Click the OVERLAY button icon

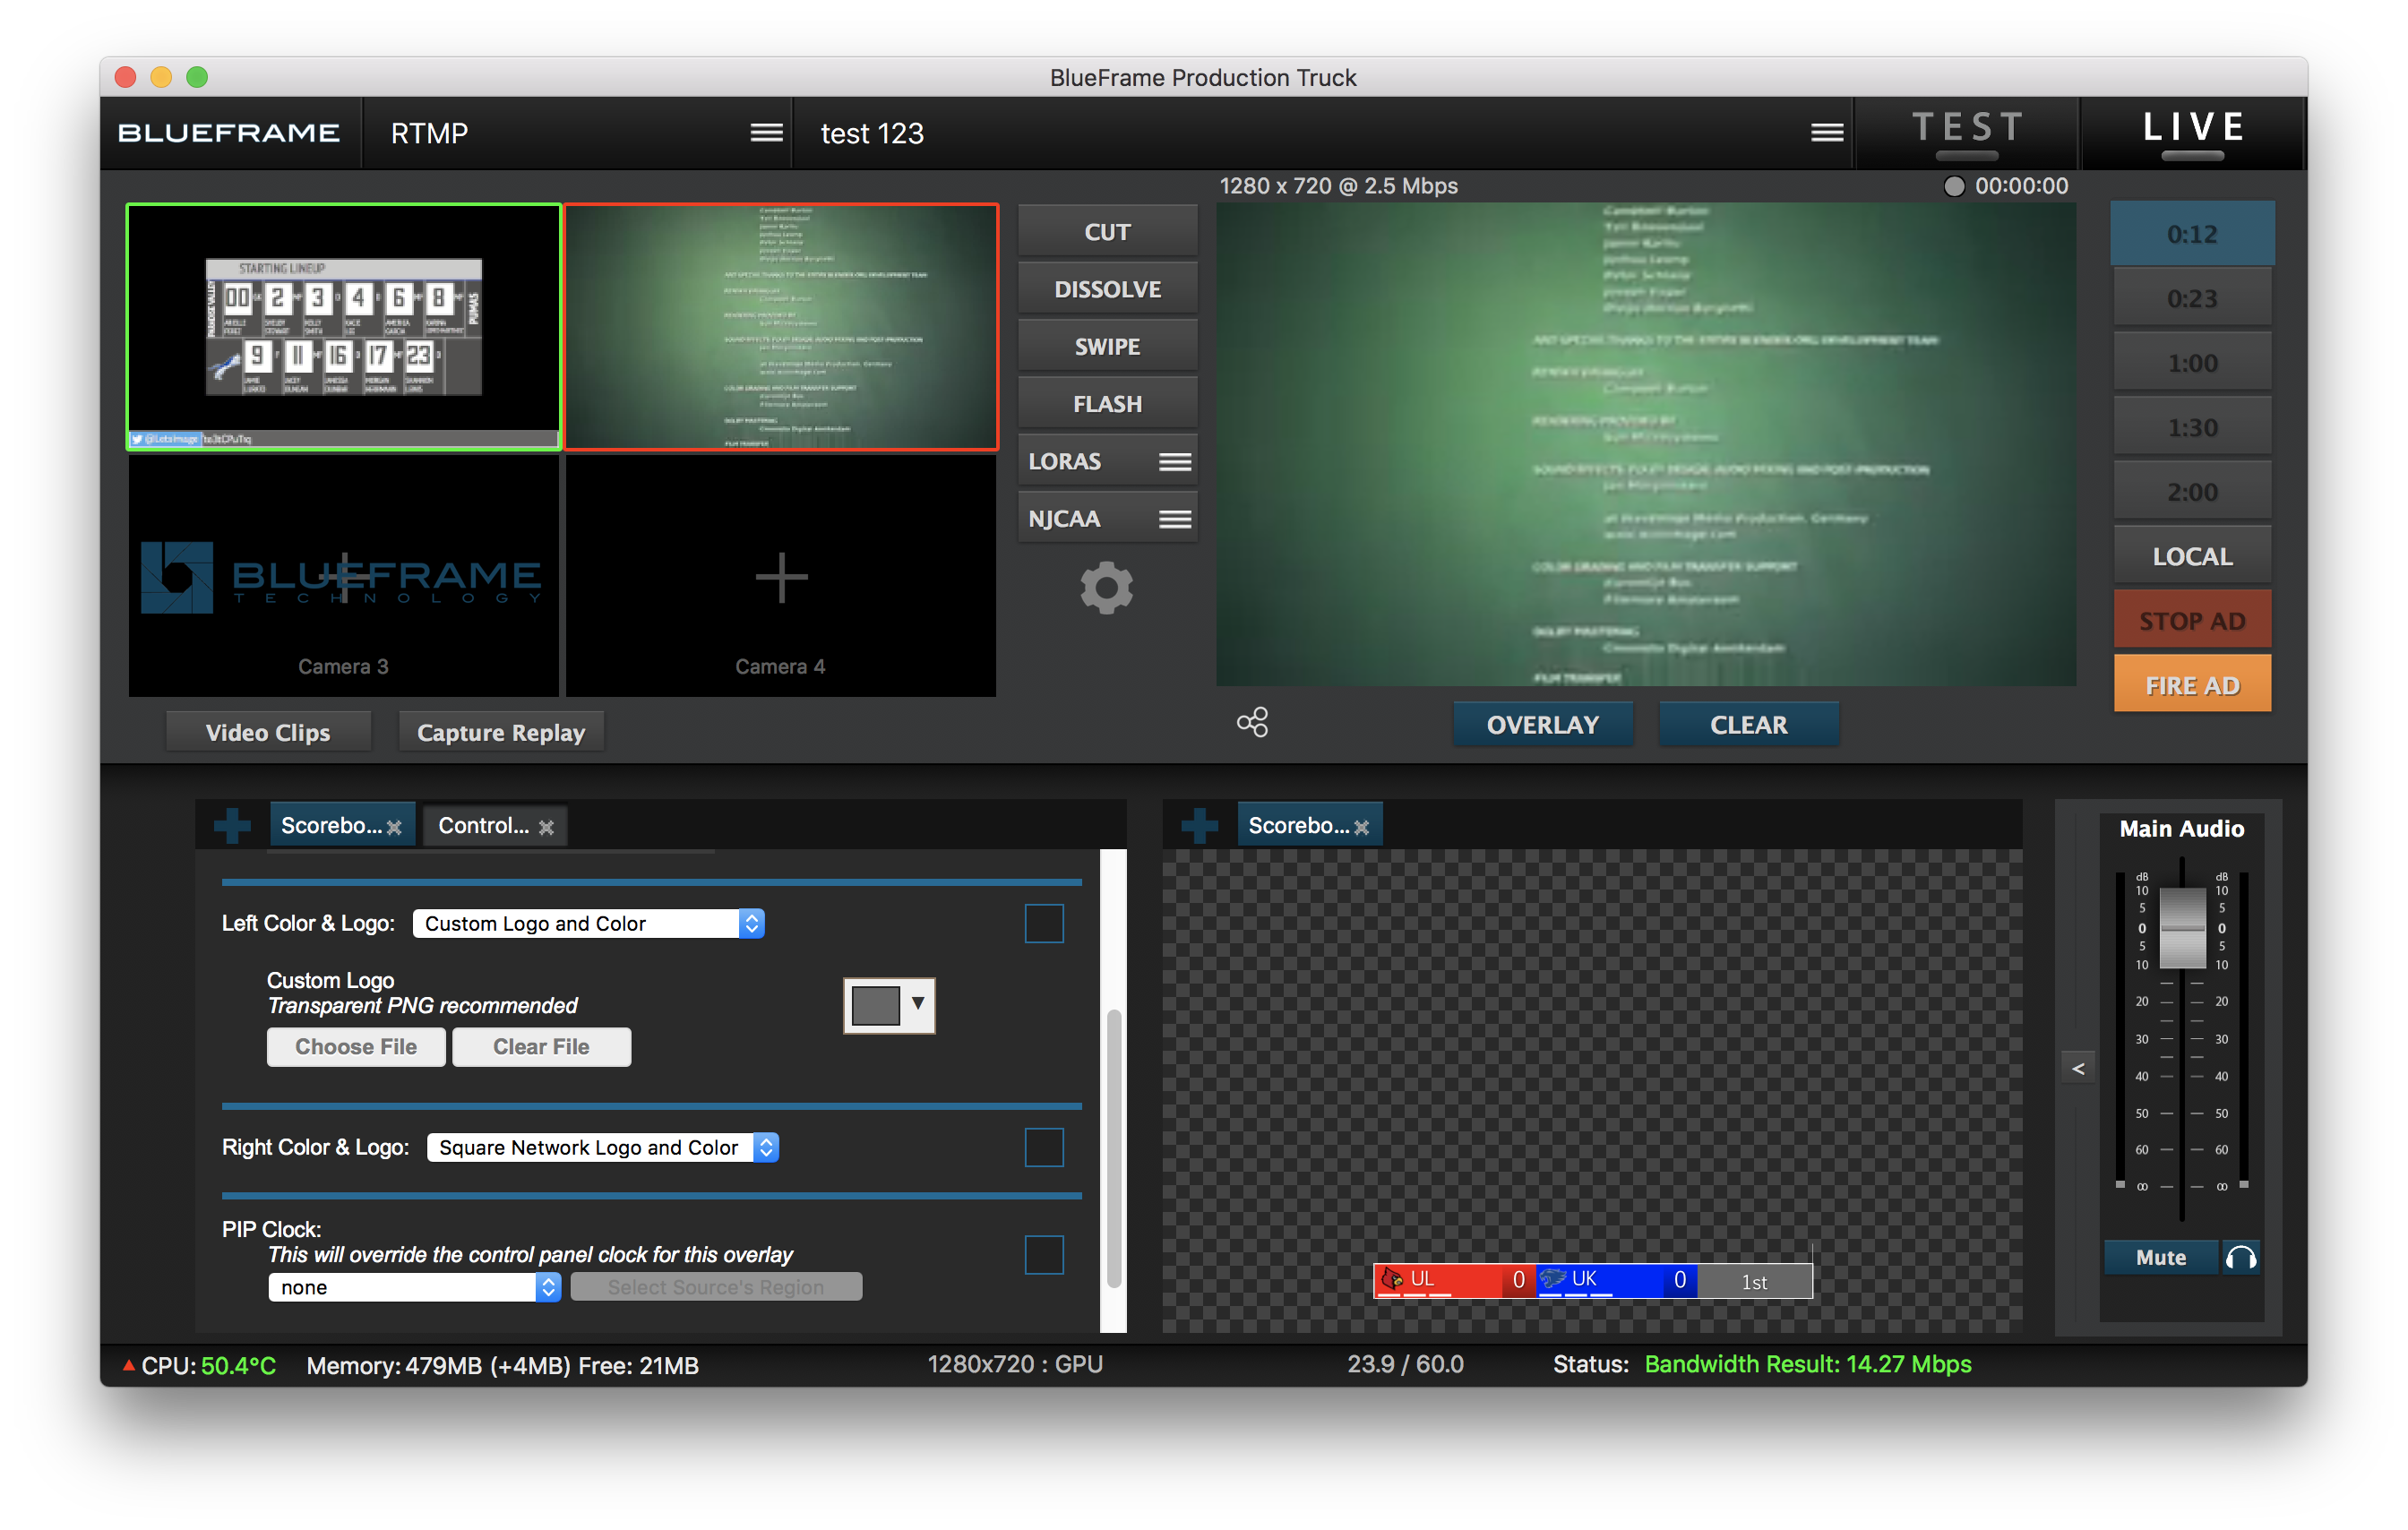tap(1541, 721)
